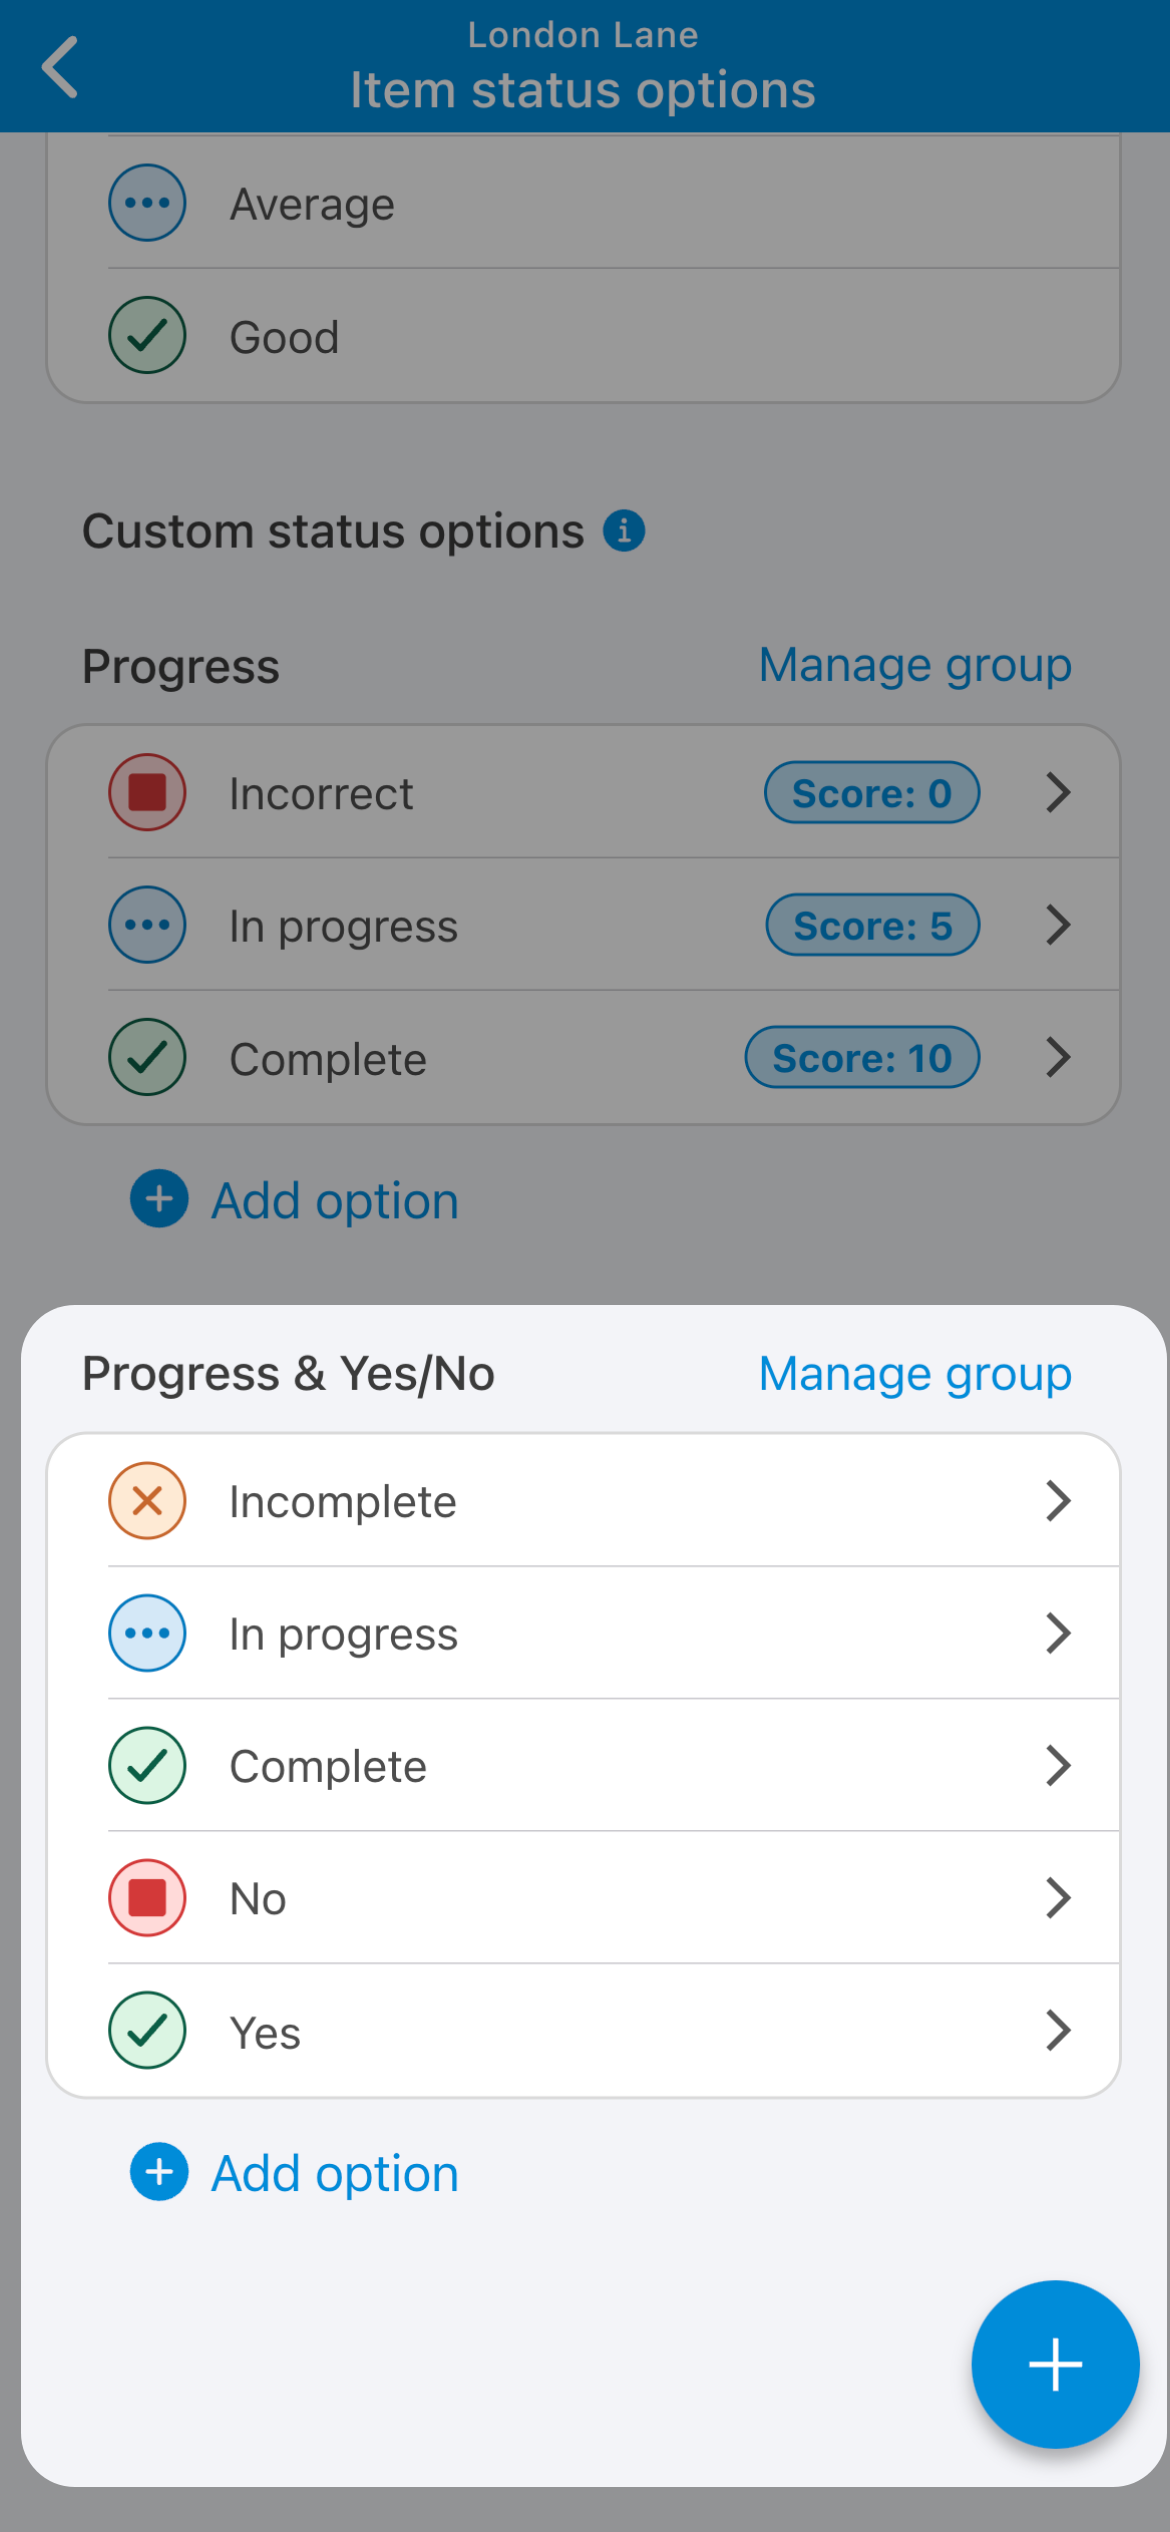Viewport: 1170px width, 2532px height.
Task: Tap the Score: 10 badge on Complete
Action: 862,1057
